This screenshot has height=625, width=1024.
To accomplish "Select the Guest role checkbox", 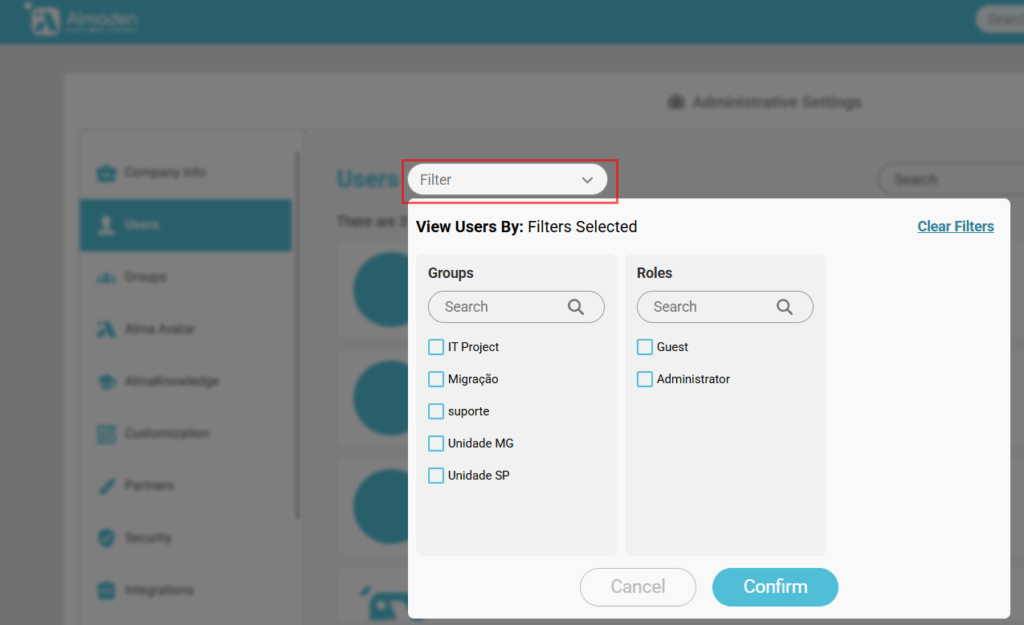I will 645,347.
